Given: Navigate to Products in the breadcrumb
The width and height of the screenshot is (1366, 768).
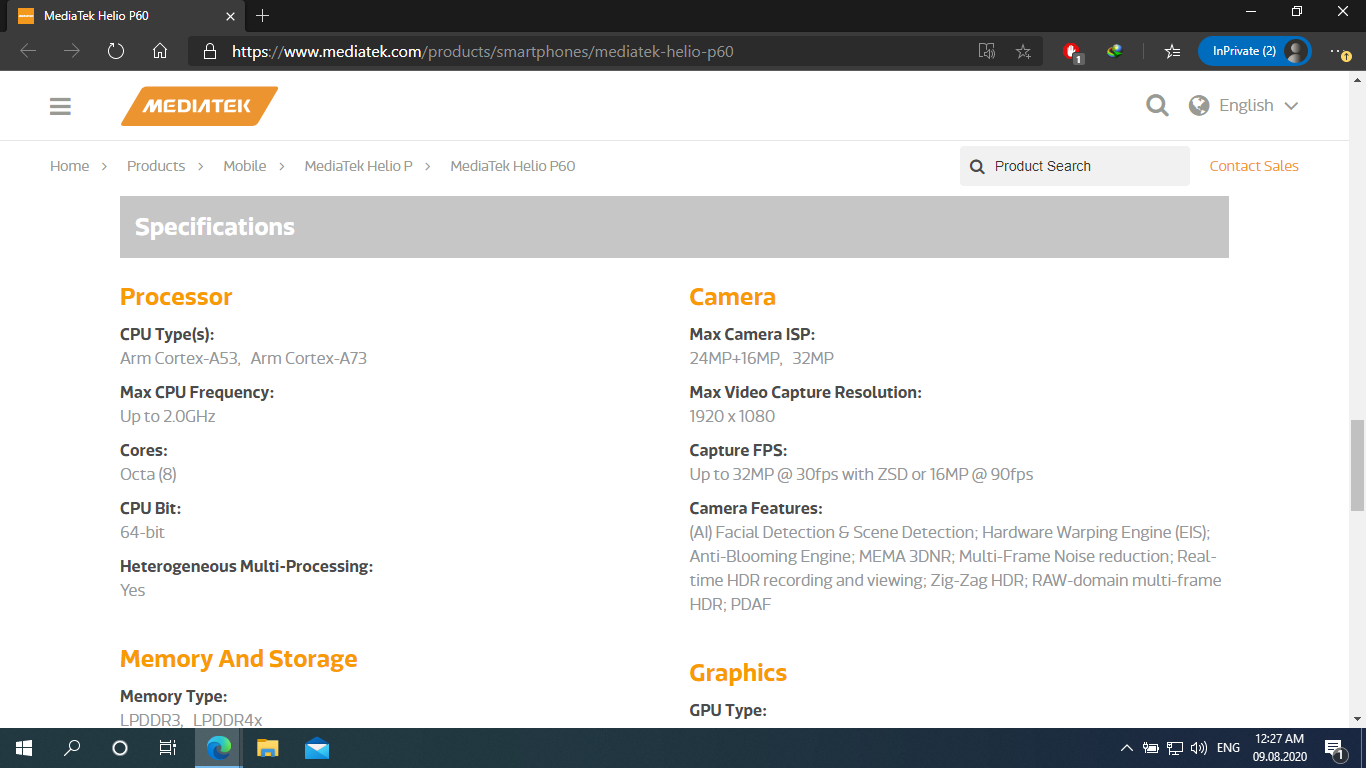Looking at the screenshot, I should pyautogui.click(x=156, y=166).
